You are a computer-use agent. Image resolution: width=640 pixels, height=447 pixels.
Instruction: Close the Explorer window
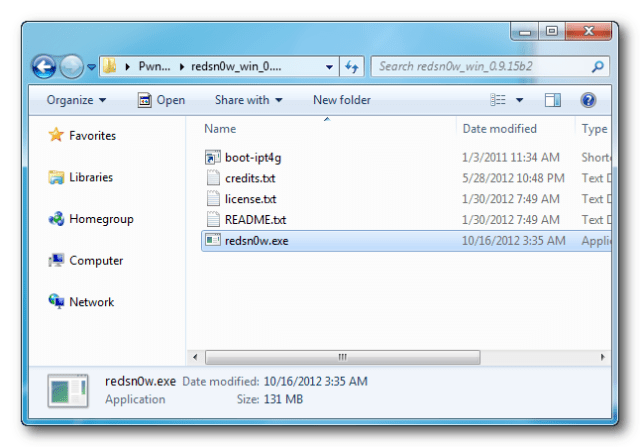(588, 31)
